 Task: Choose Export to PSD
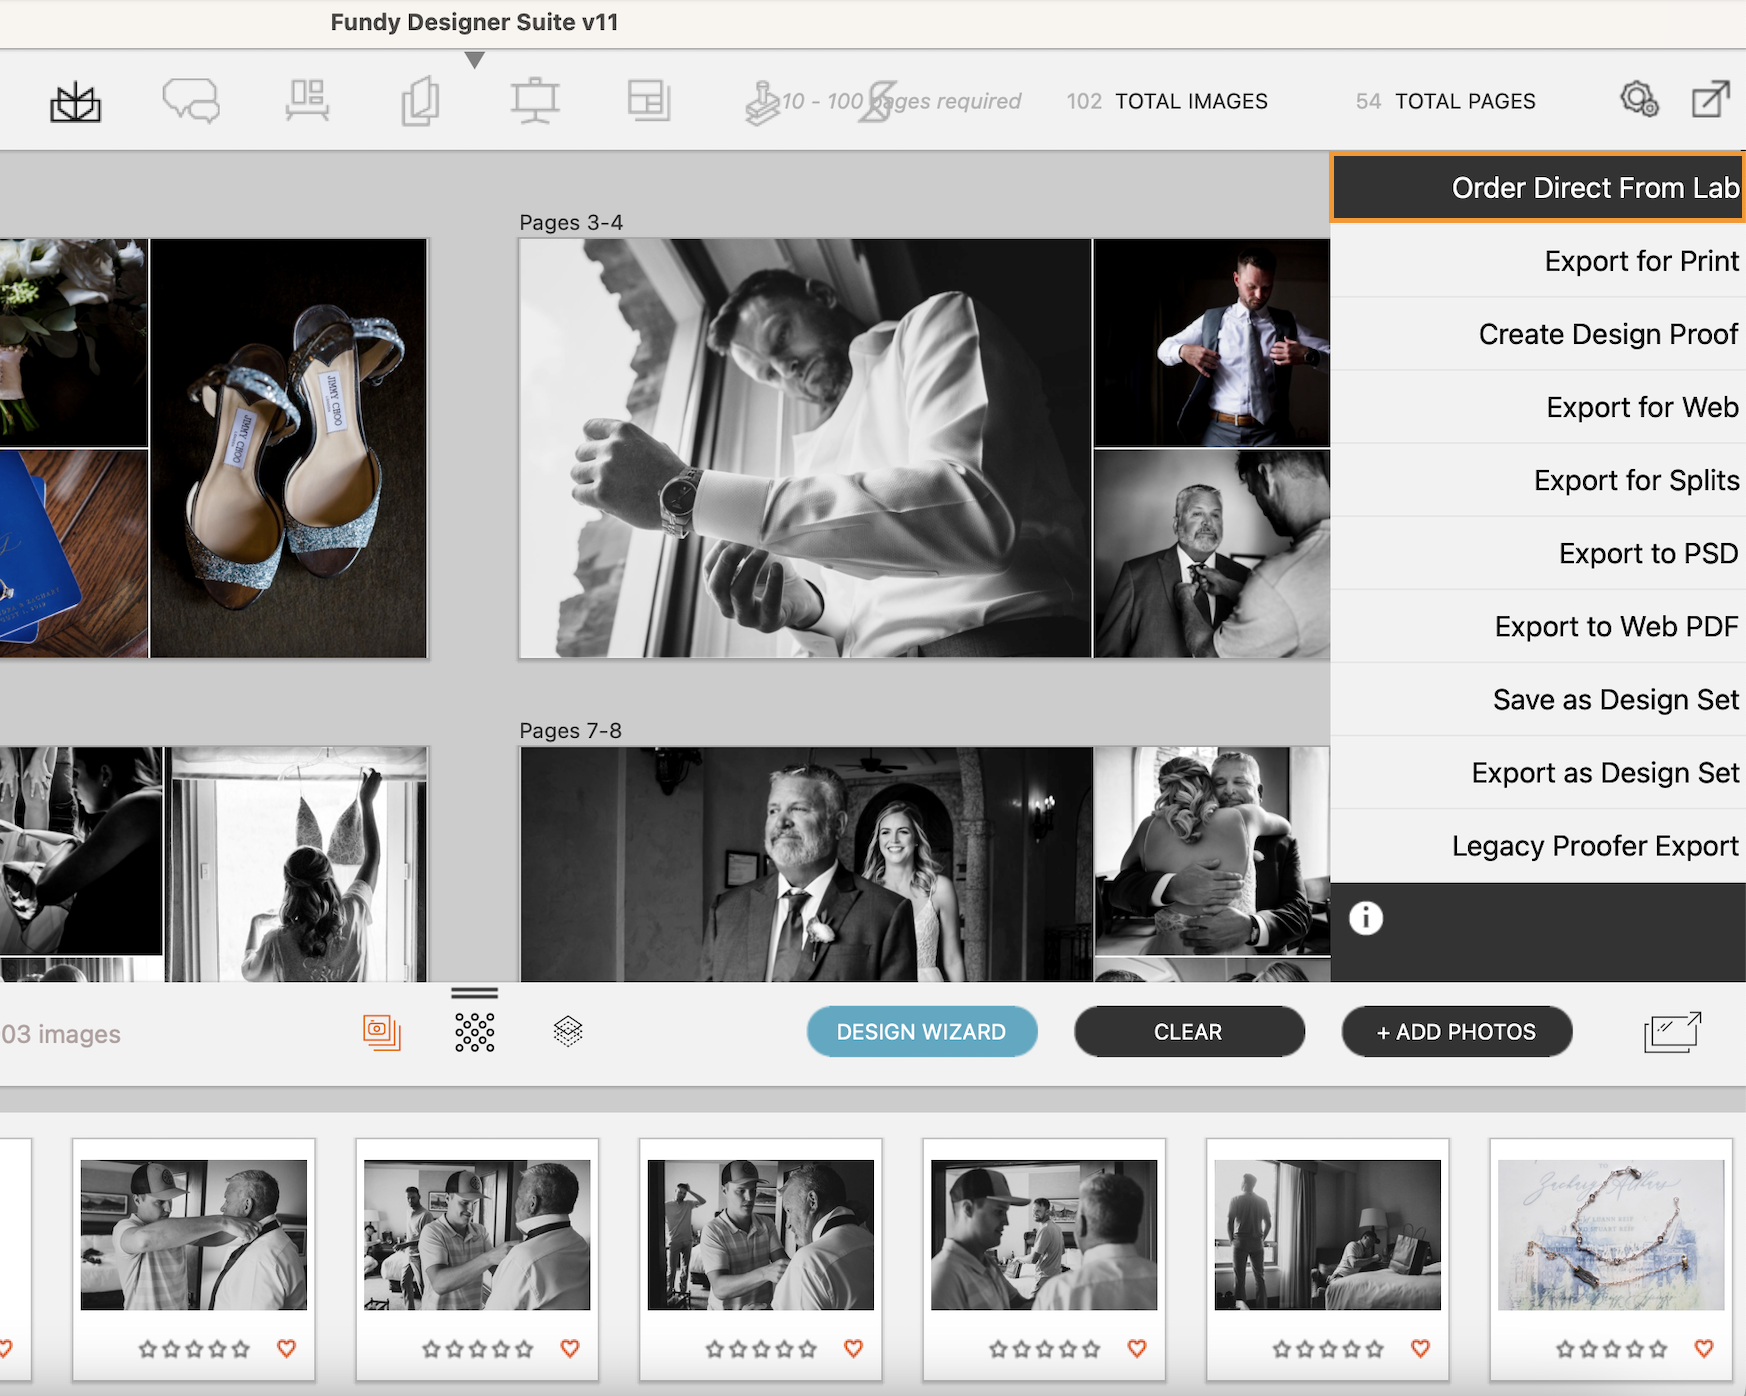tap(1538, 553)
